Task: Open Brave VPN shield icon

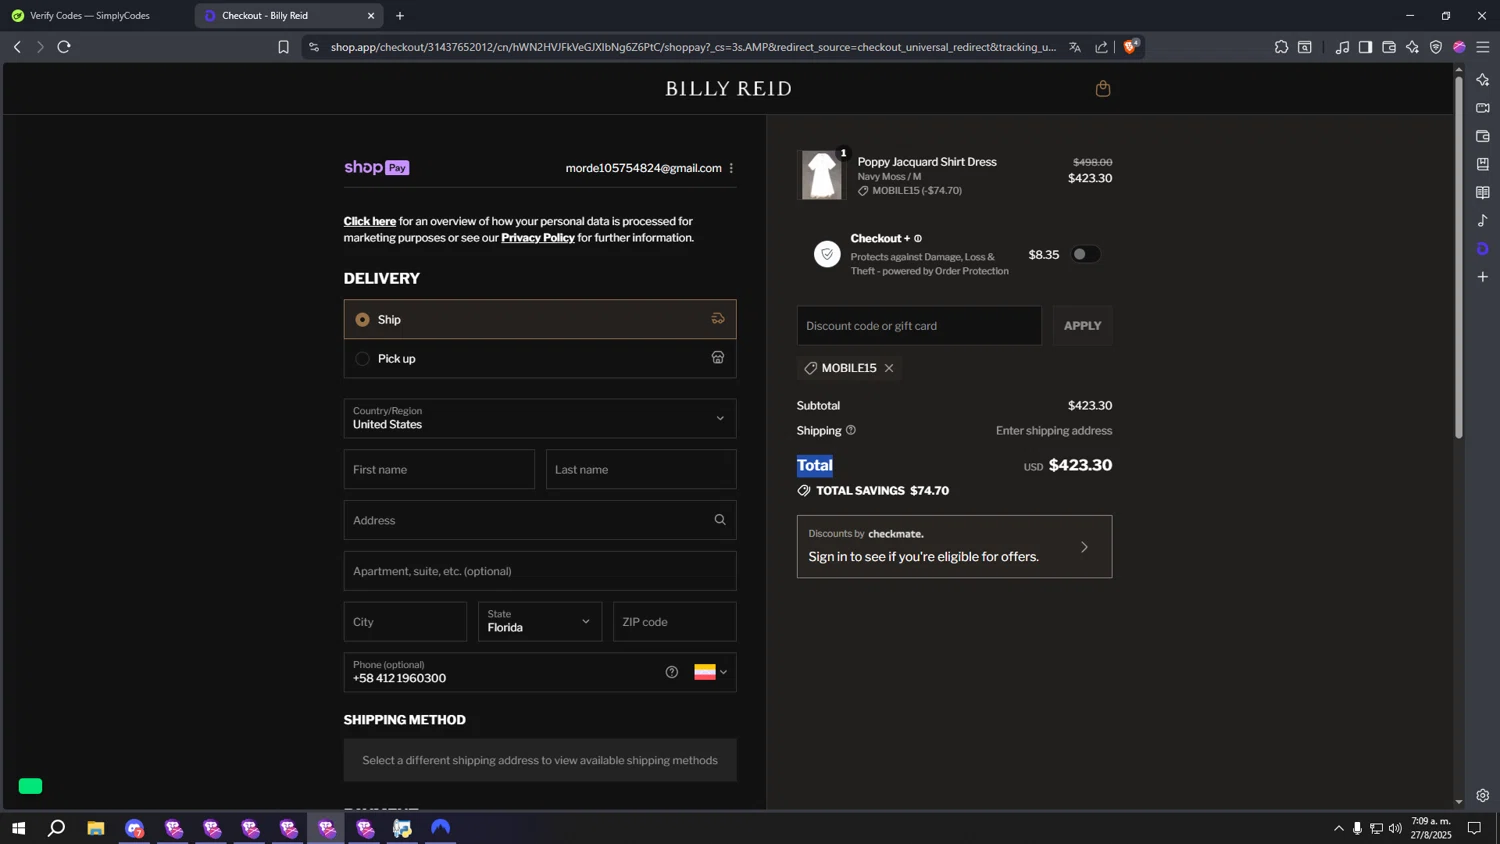Action: [x=1436, y=47]
